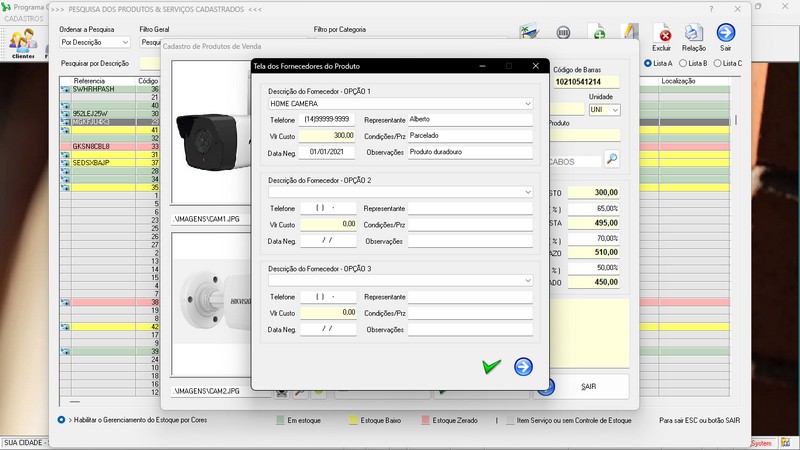Click the barcode icon in toolbar
The width and height of the screenshot is (800, 450).
(x=564, y=34)
